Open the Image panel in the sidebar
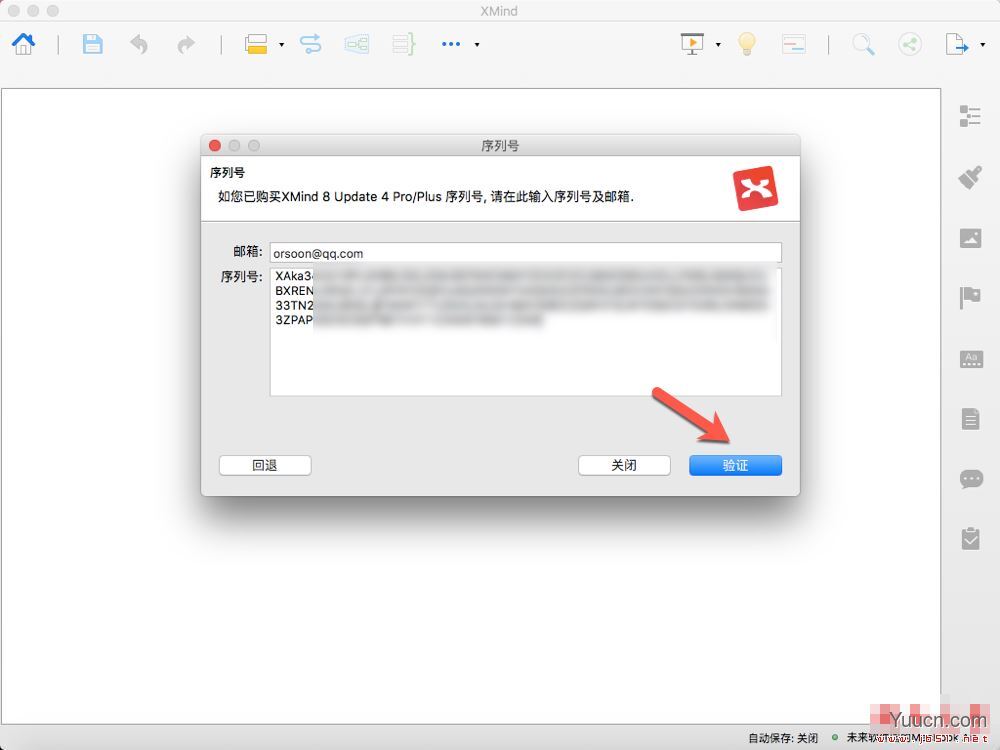Viewport: 1000px width, 750px height. pyautogui.click(x=971, y=238)
